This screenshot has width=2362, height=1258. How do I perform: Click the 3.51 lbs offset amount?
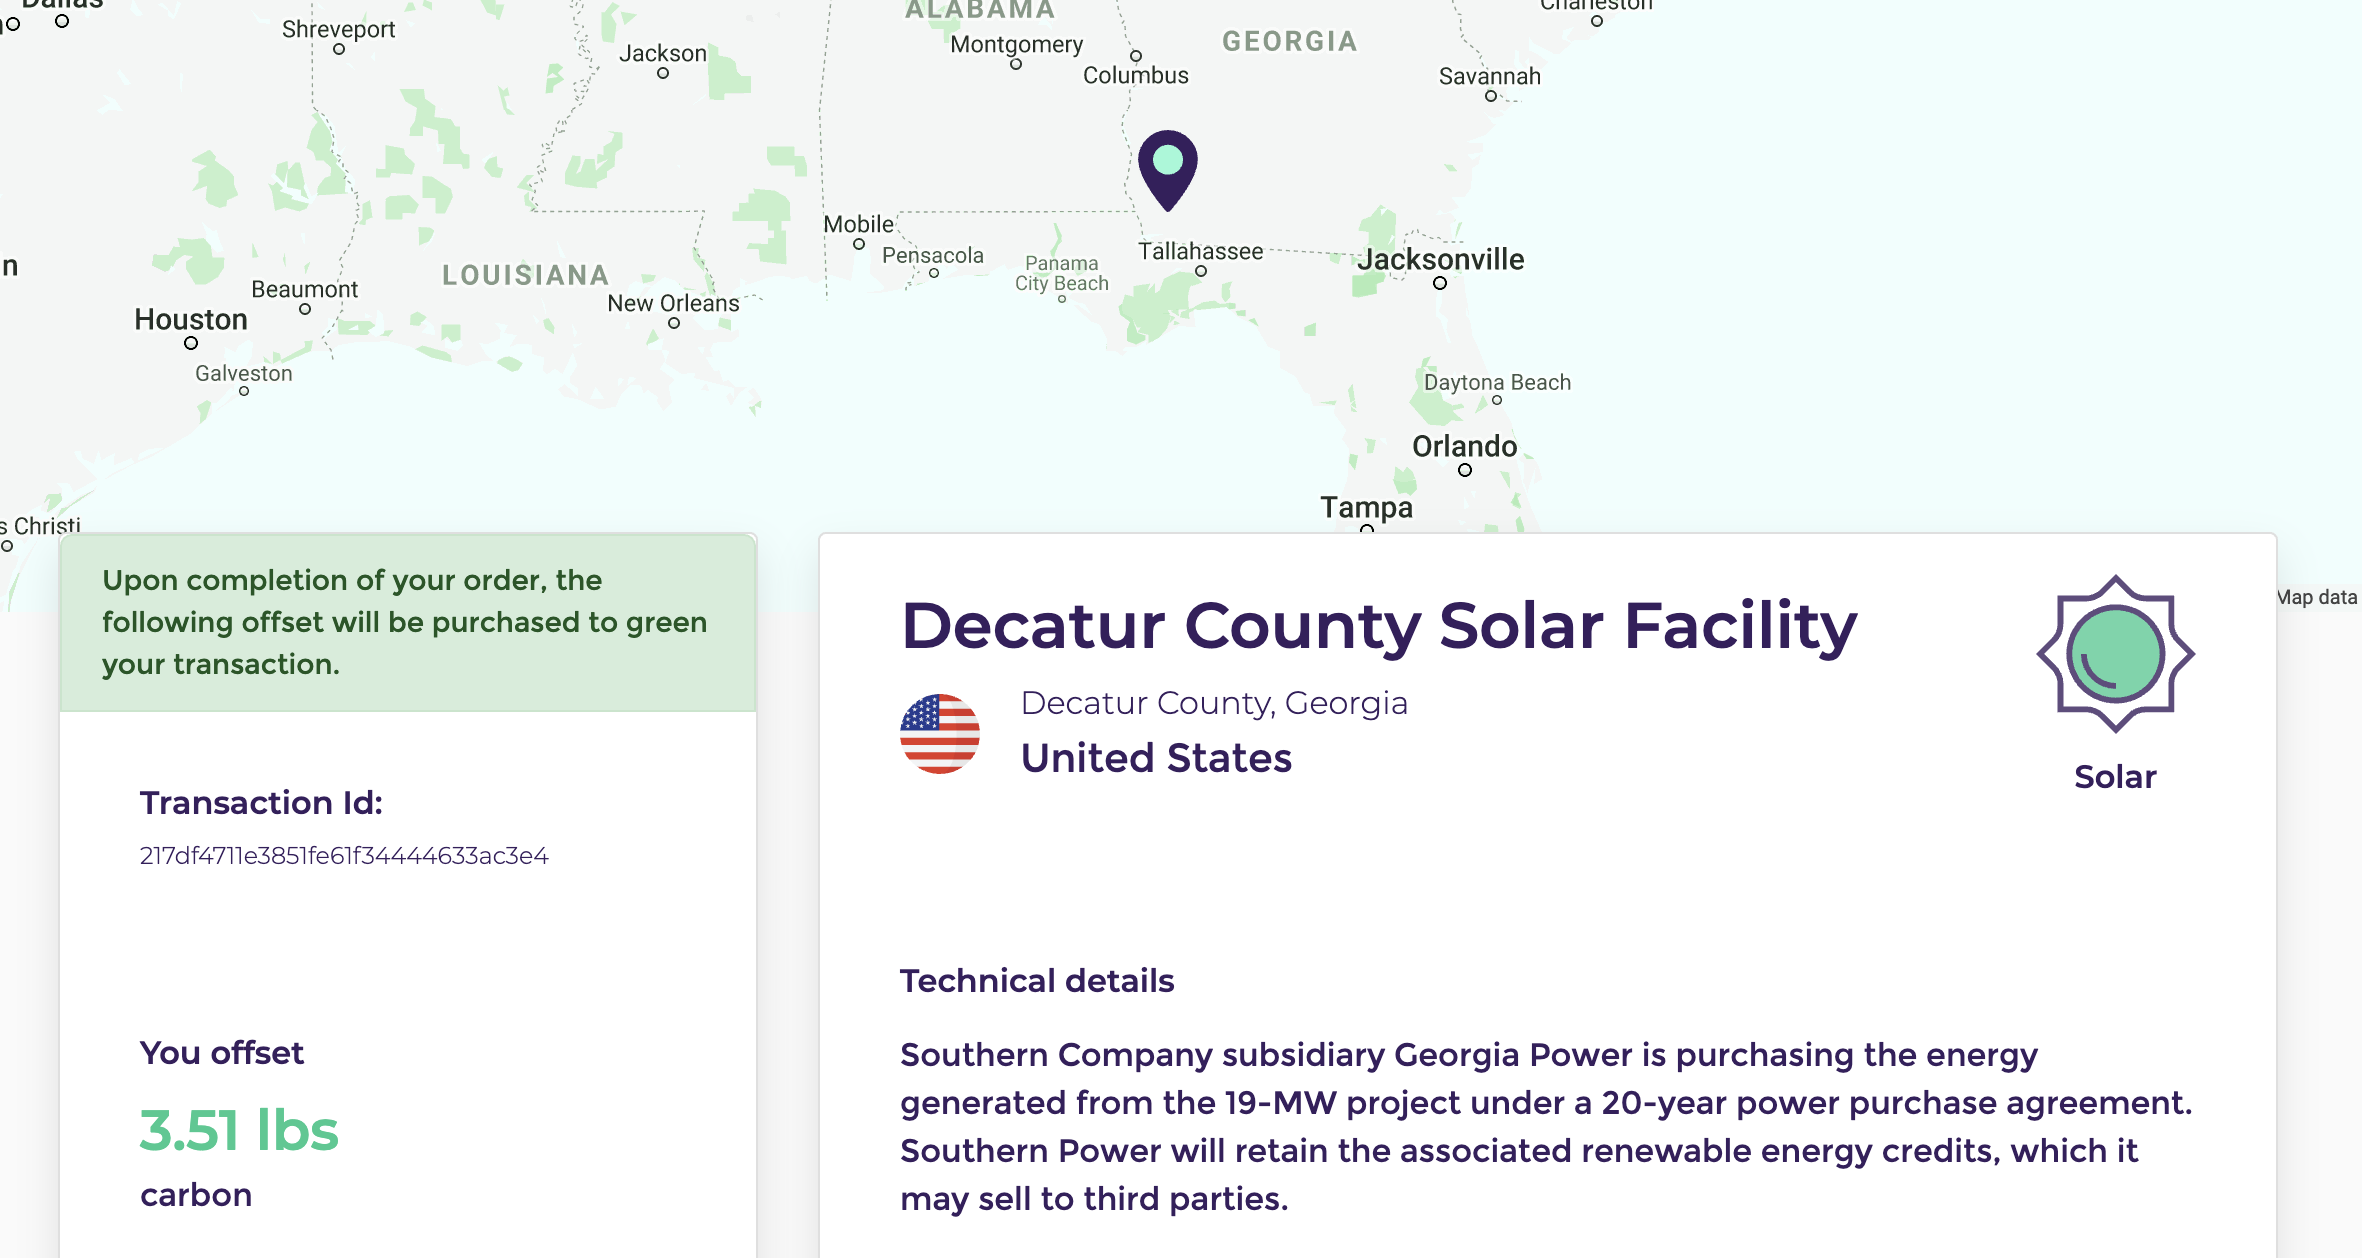tap(239, 1130)
